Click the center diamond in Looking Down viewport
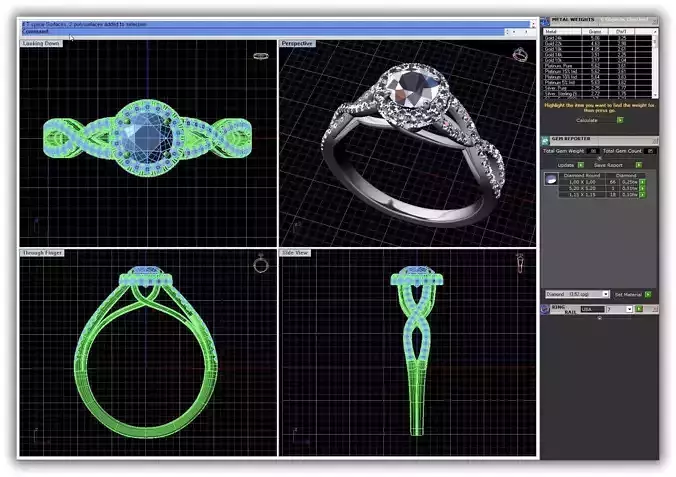This screenshot has height=477, width=676. coord(148,138)
